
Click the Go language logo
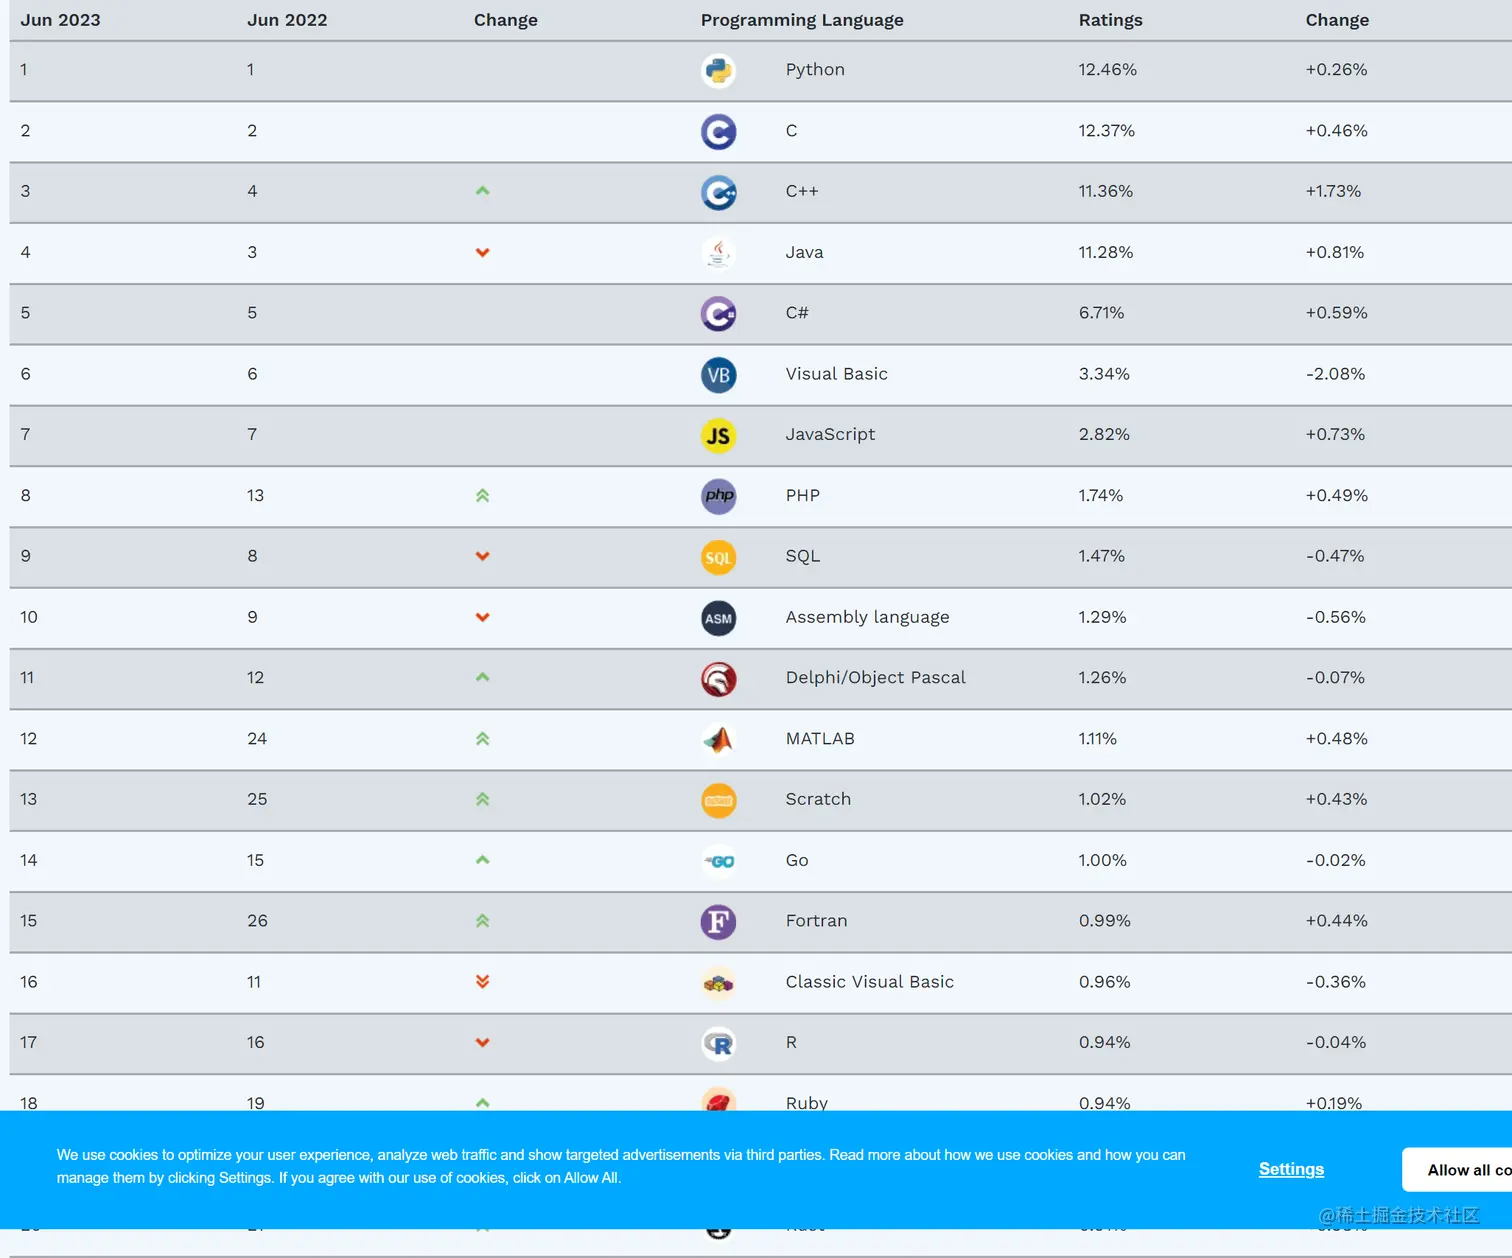point(718,862)
